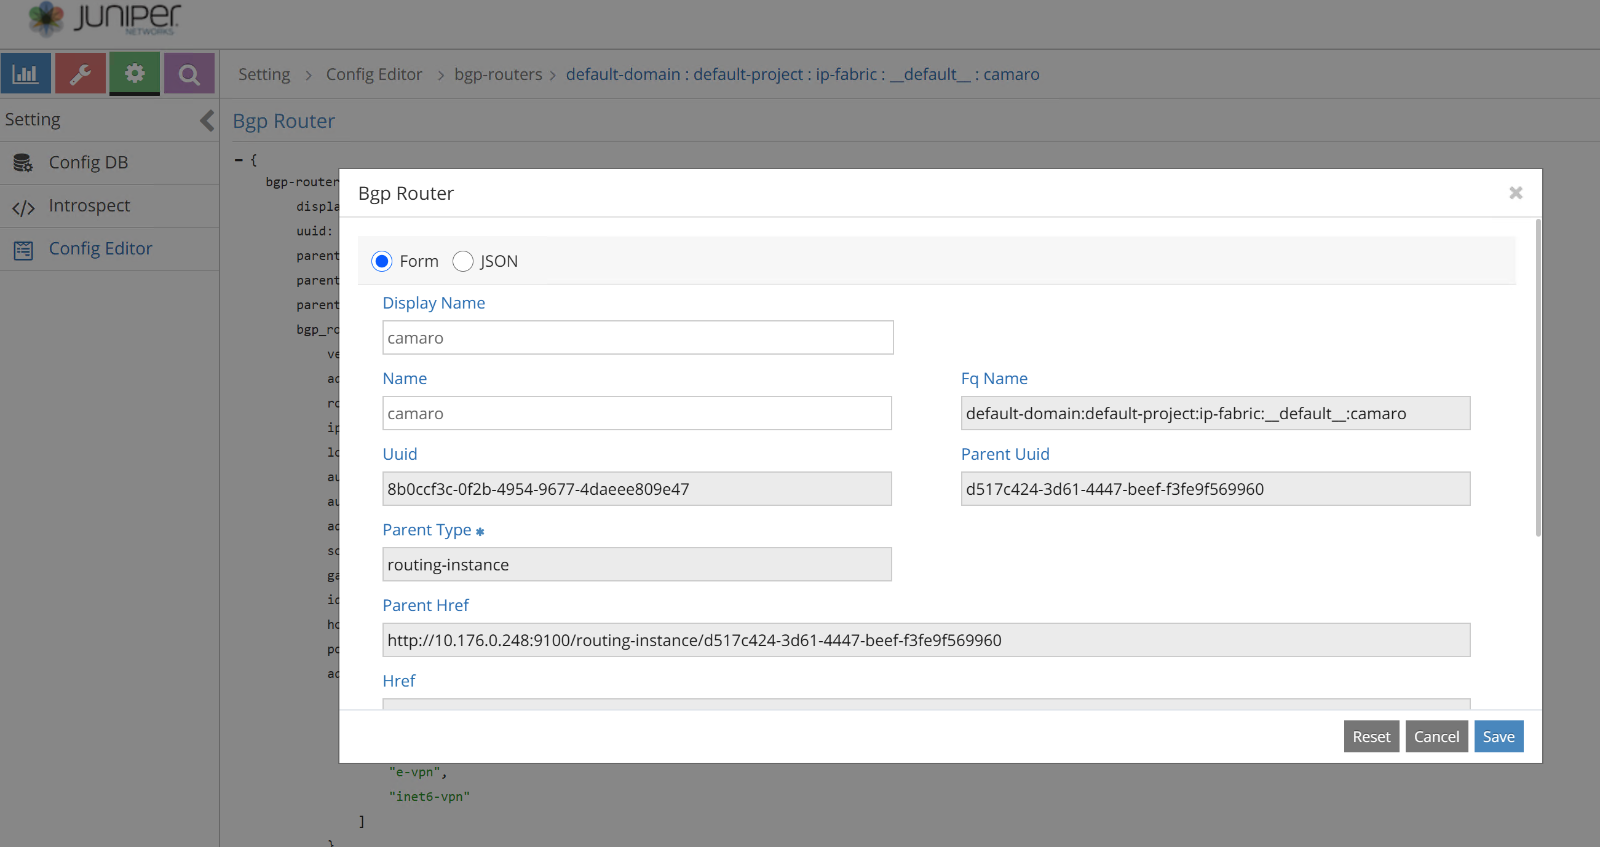1600x847 pixels.
Task: Collapse the JSON tree root node
Action: pyautogui.click(x=239, y=160)
